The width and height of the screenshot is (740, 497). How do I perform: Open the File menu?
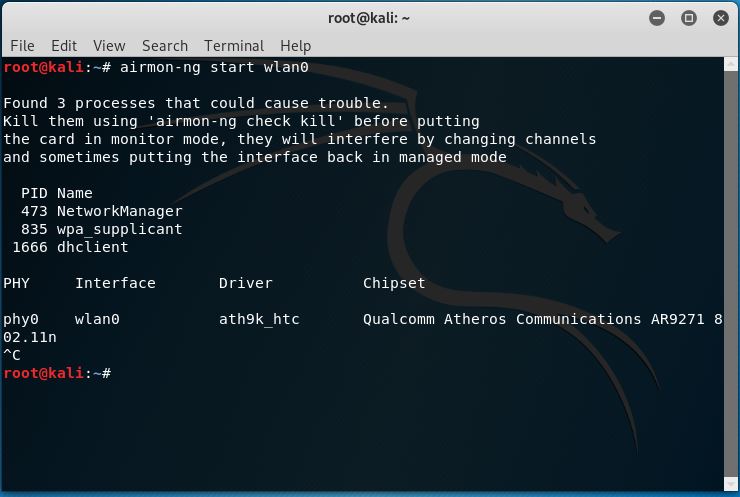22,46
